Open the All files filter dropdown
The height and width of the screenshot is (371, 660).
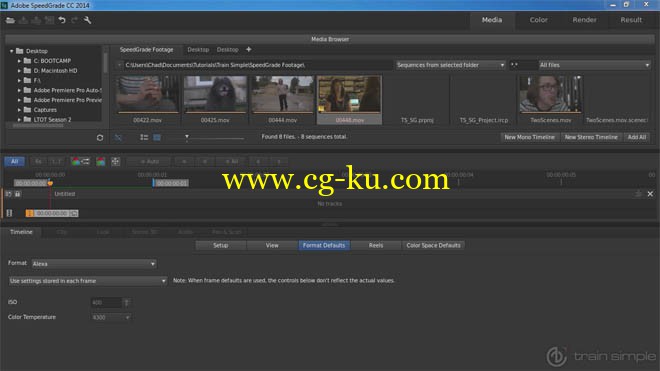[594, 65]
